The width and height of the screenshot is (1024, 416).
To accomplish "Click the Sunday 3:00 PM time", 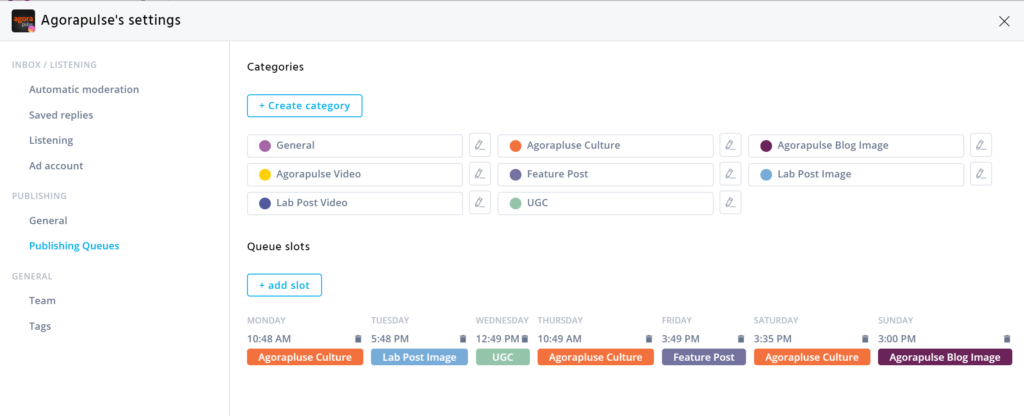I will (897, 339).
